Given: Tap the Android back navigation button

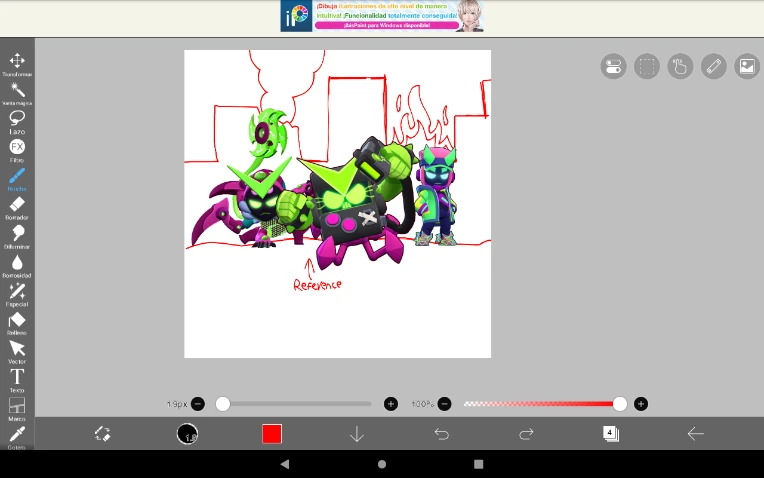Looking at the screenshot, I should tap(285, 464).
